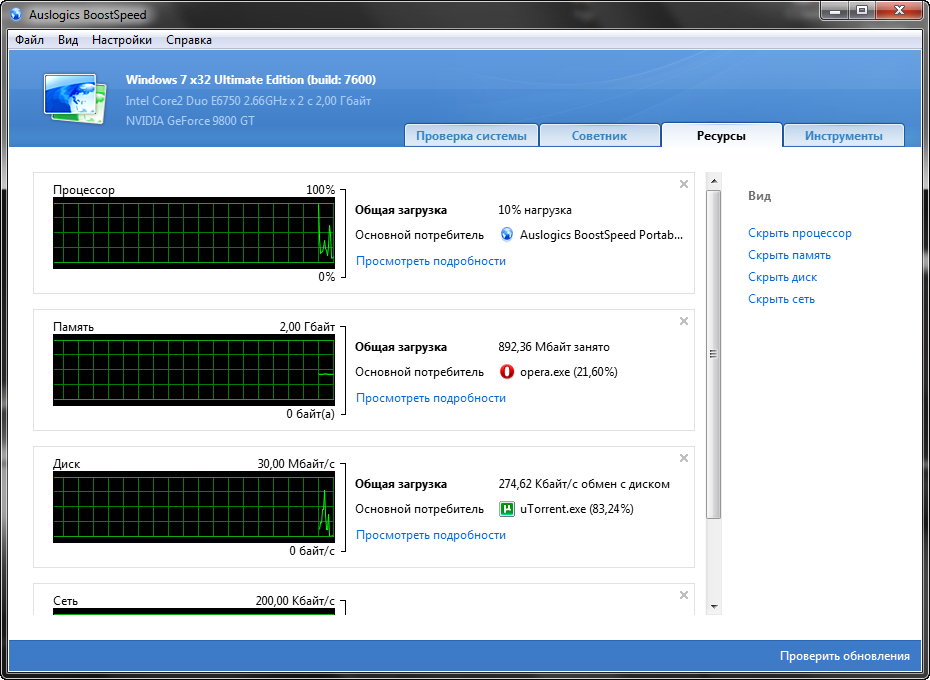Click the system monitor picture in header

(75, 99)
